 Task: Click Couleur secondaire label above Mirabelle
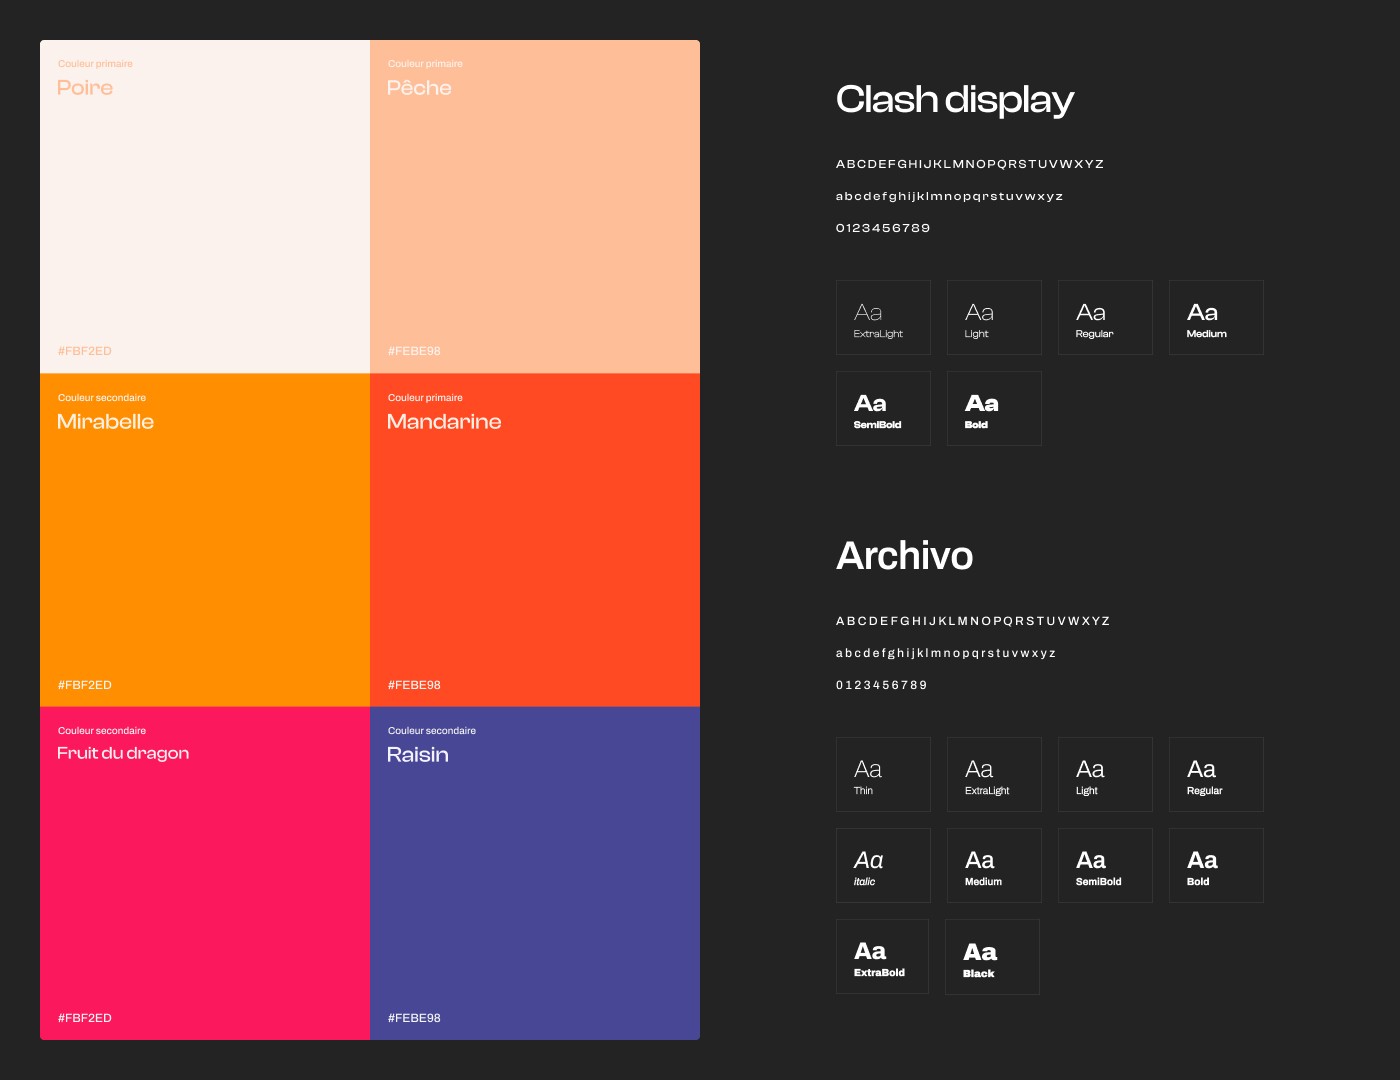[102, 398]
